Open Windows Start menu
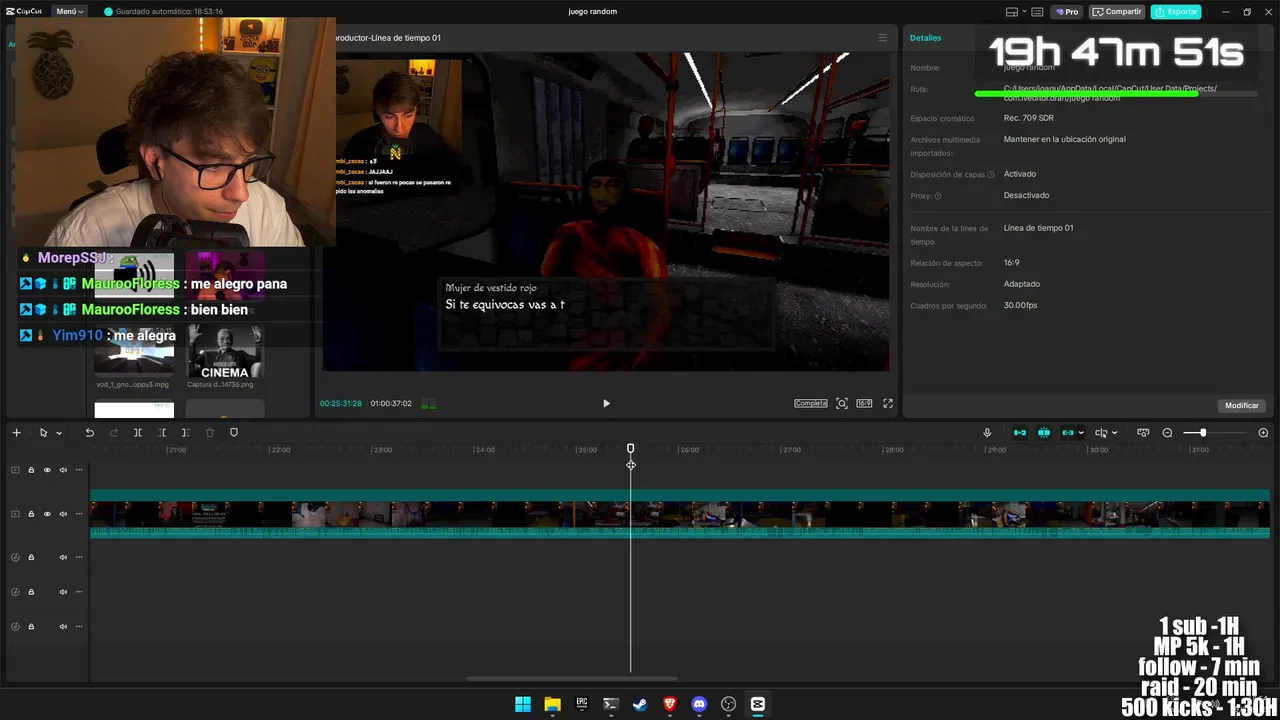This screenshot has width=1280, height=720. tap(523, 704)
